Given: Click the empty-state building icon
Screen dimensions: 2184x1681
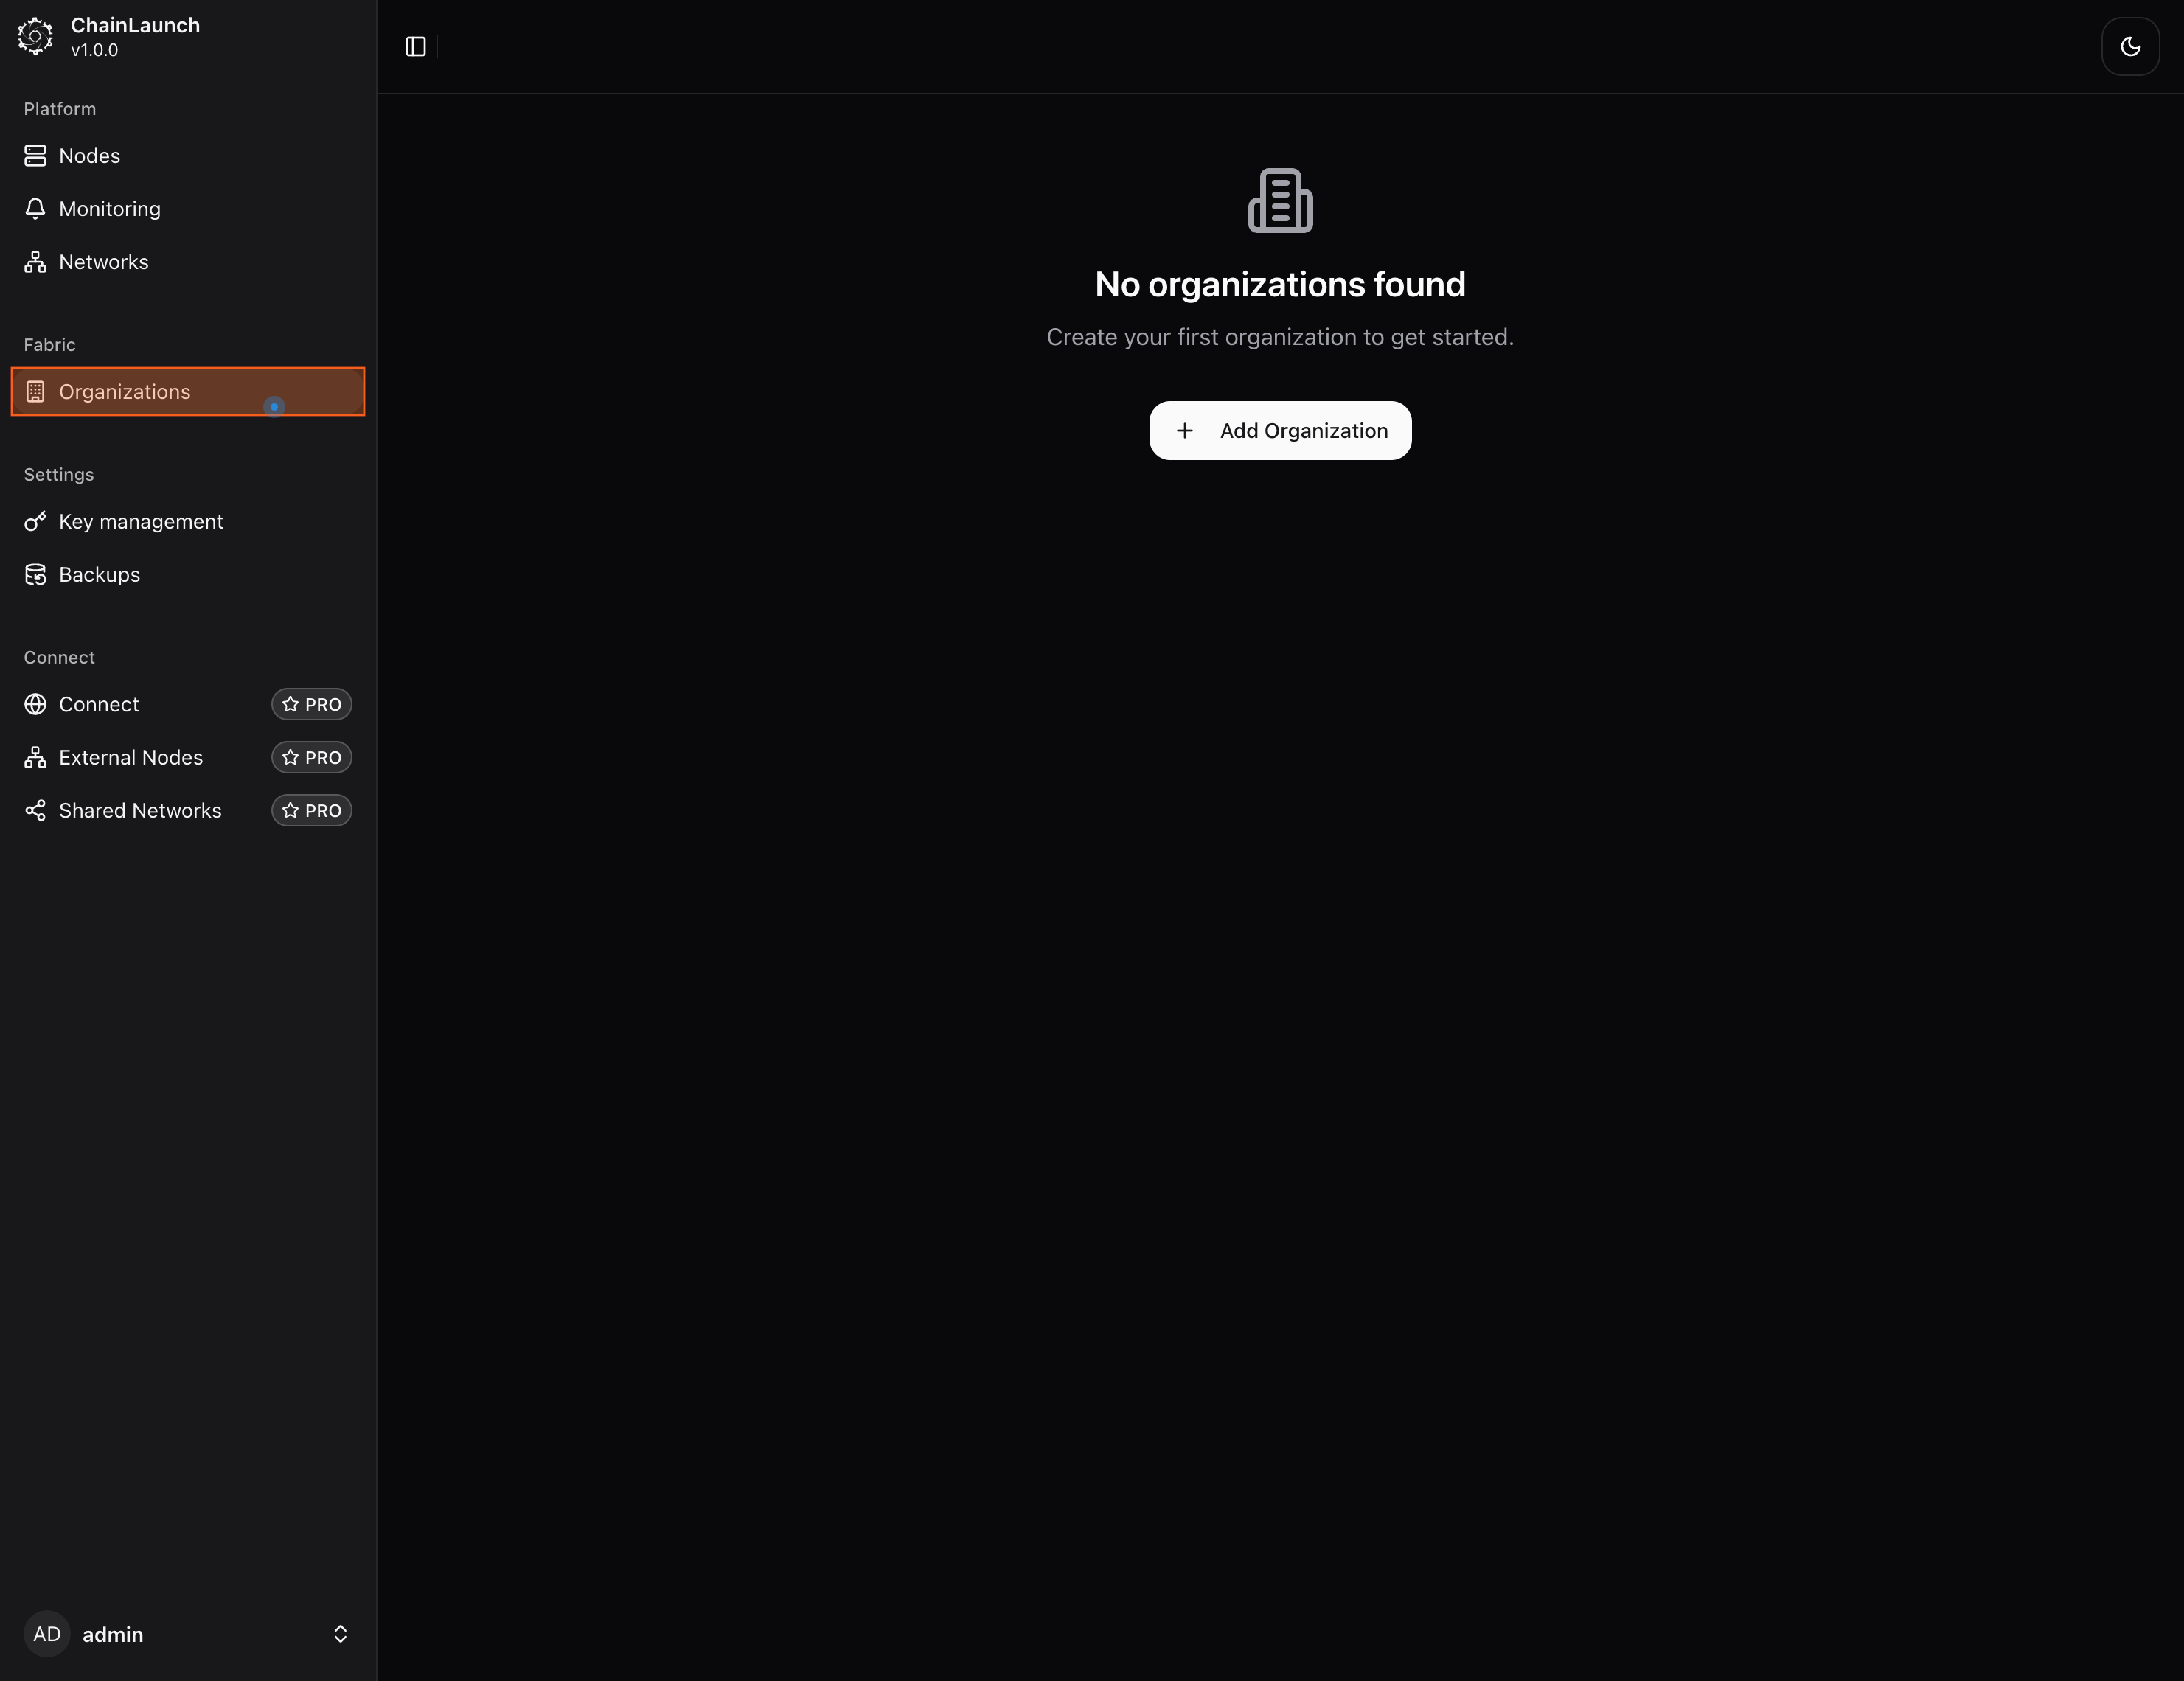Looking at the screenshot, I should pyautogui.click(x=1280, y=201).
